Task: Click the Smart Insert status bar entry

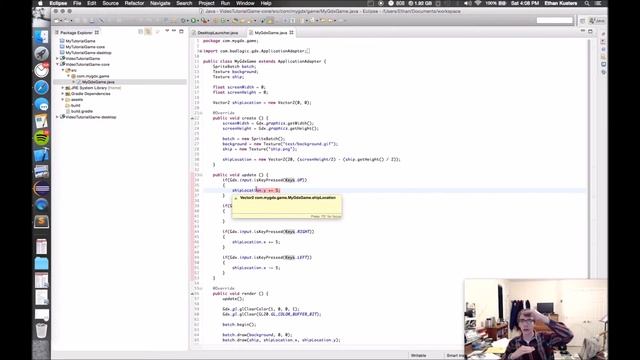Action: click(x=455, y=356)
